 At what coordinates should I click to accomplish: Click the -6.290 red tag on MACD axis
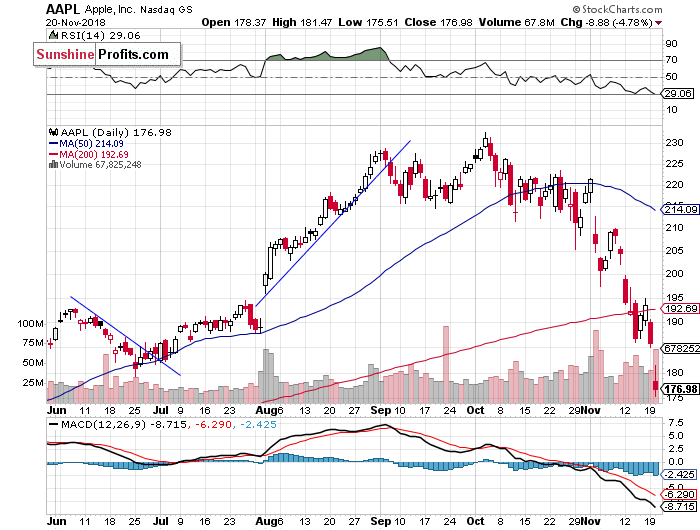coord(679,494)
